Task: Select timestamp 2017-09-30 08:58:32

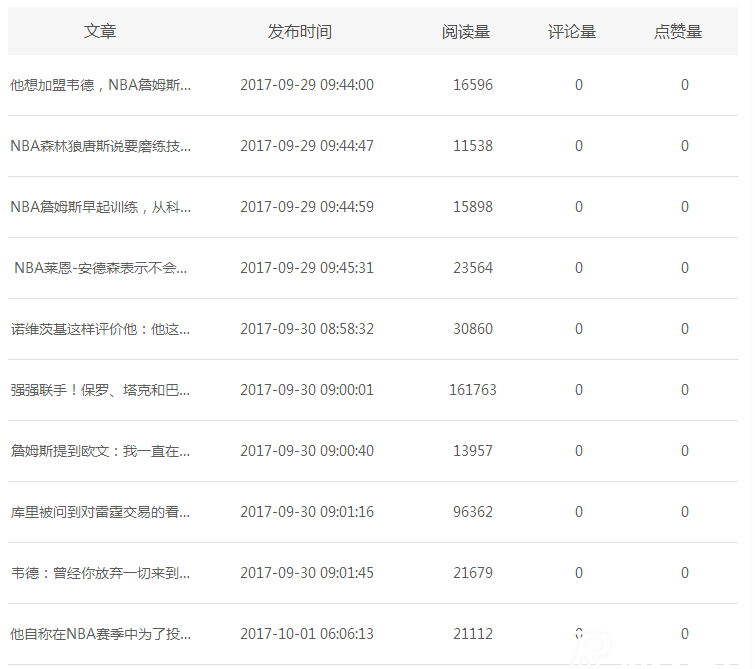Action: (x=307, y=329)
